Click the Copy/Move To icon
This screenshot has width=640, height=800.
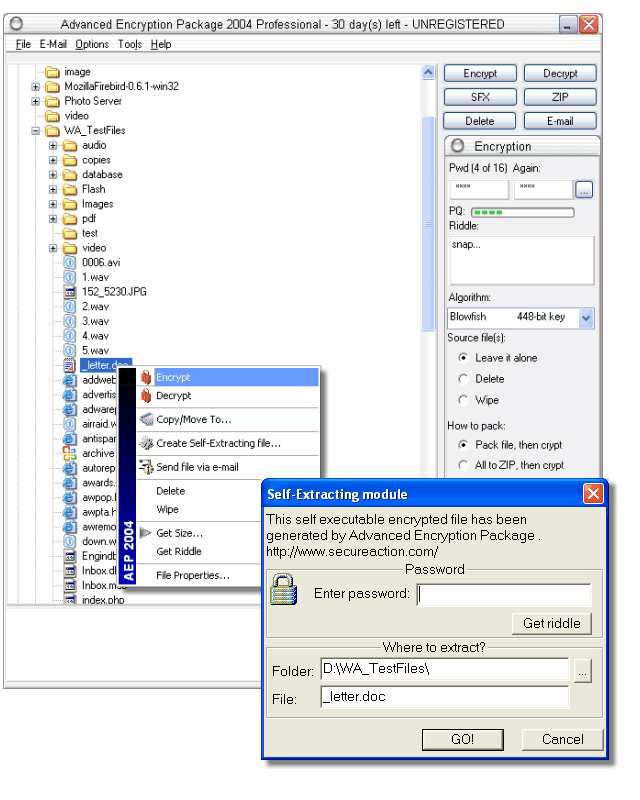point(146,419)
